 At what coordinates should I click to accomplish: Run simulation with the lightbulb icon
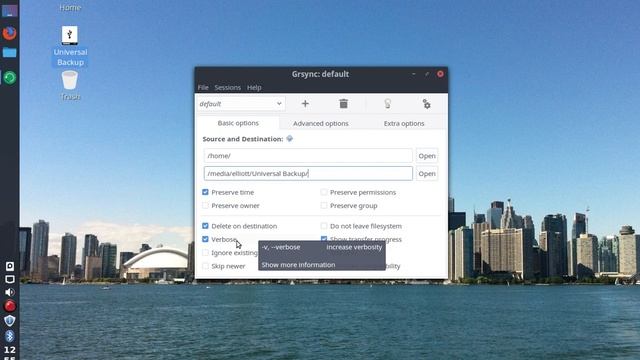coord(387,104)
